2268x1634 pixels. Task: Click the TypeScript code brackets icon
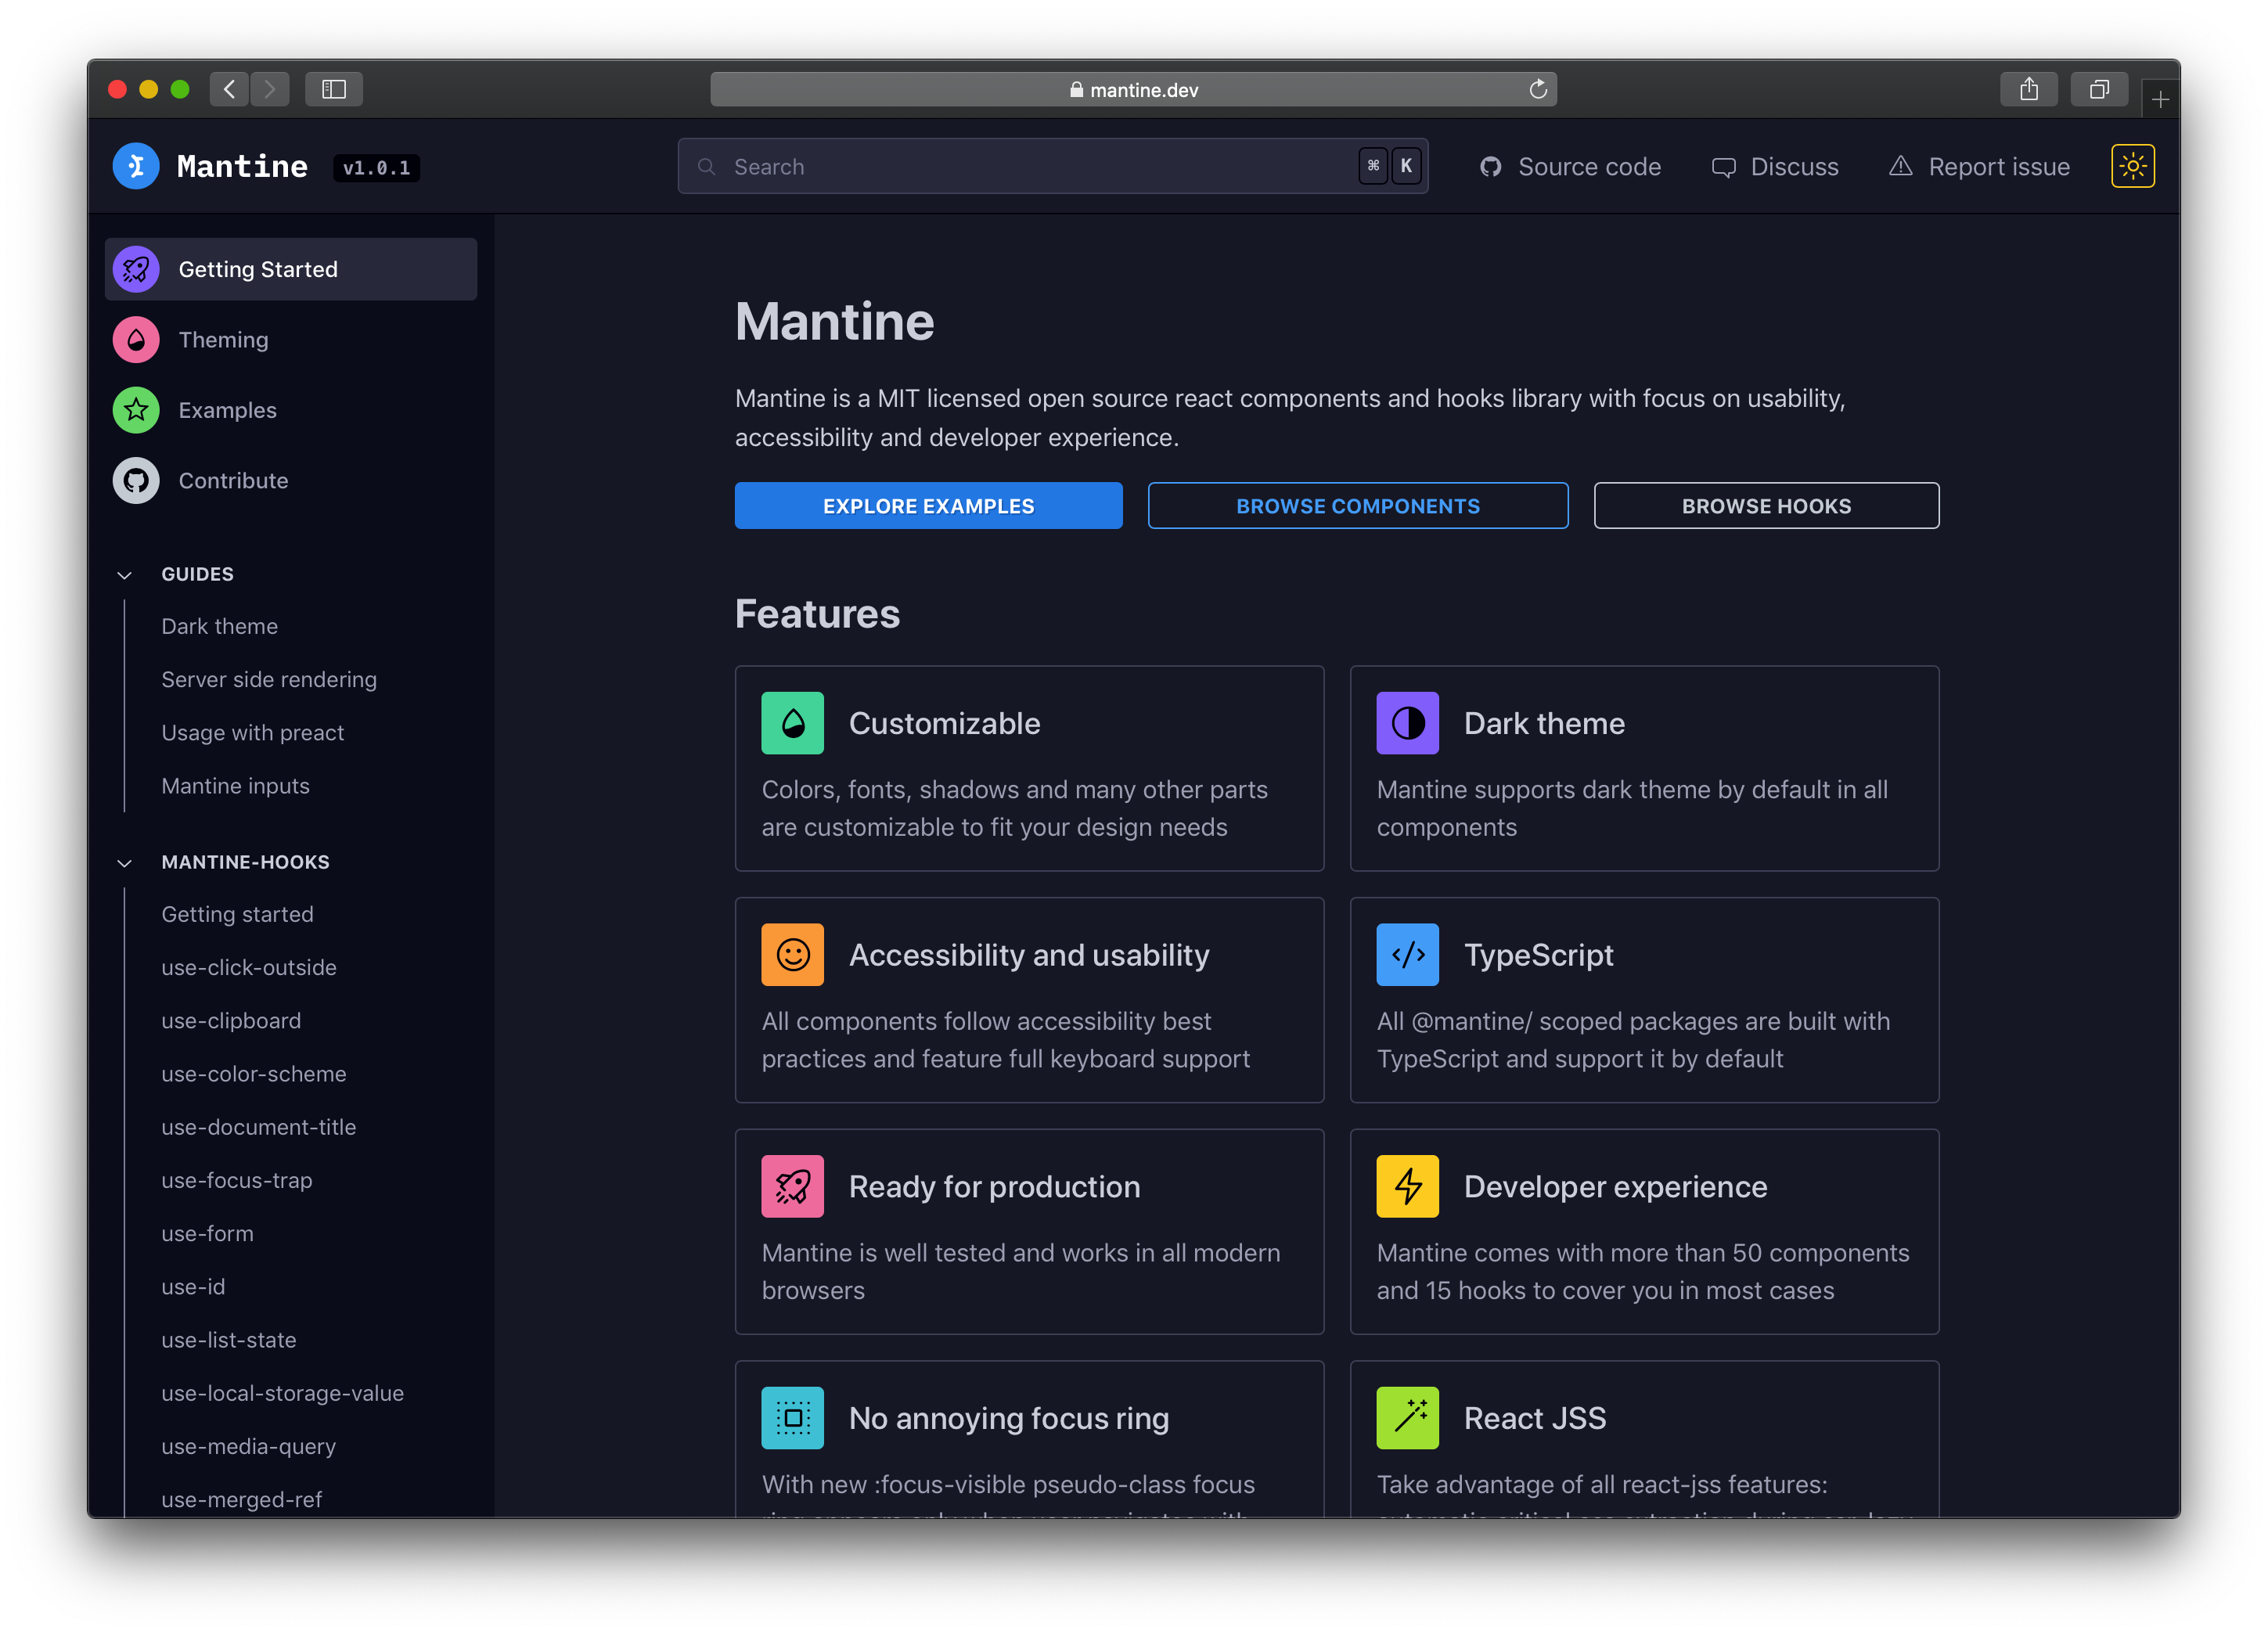(x=1407, y=955)
